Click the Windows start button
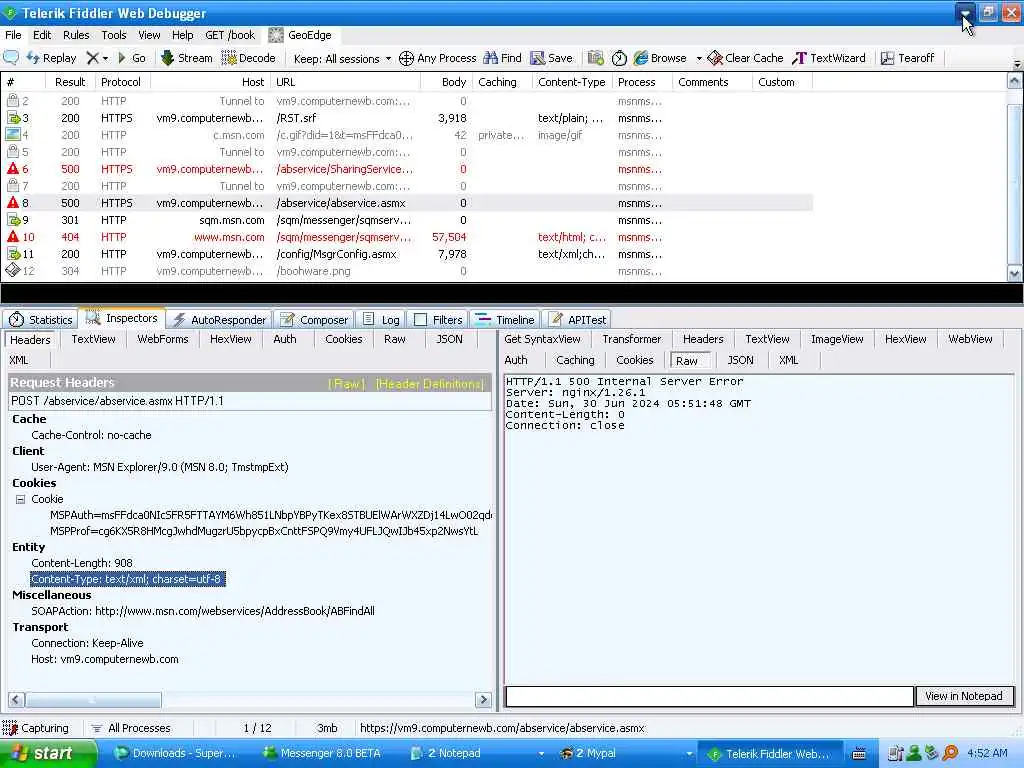The height and width of the screenshot is (768, 1024). 48,754
